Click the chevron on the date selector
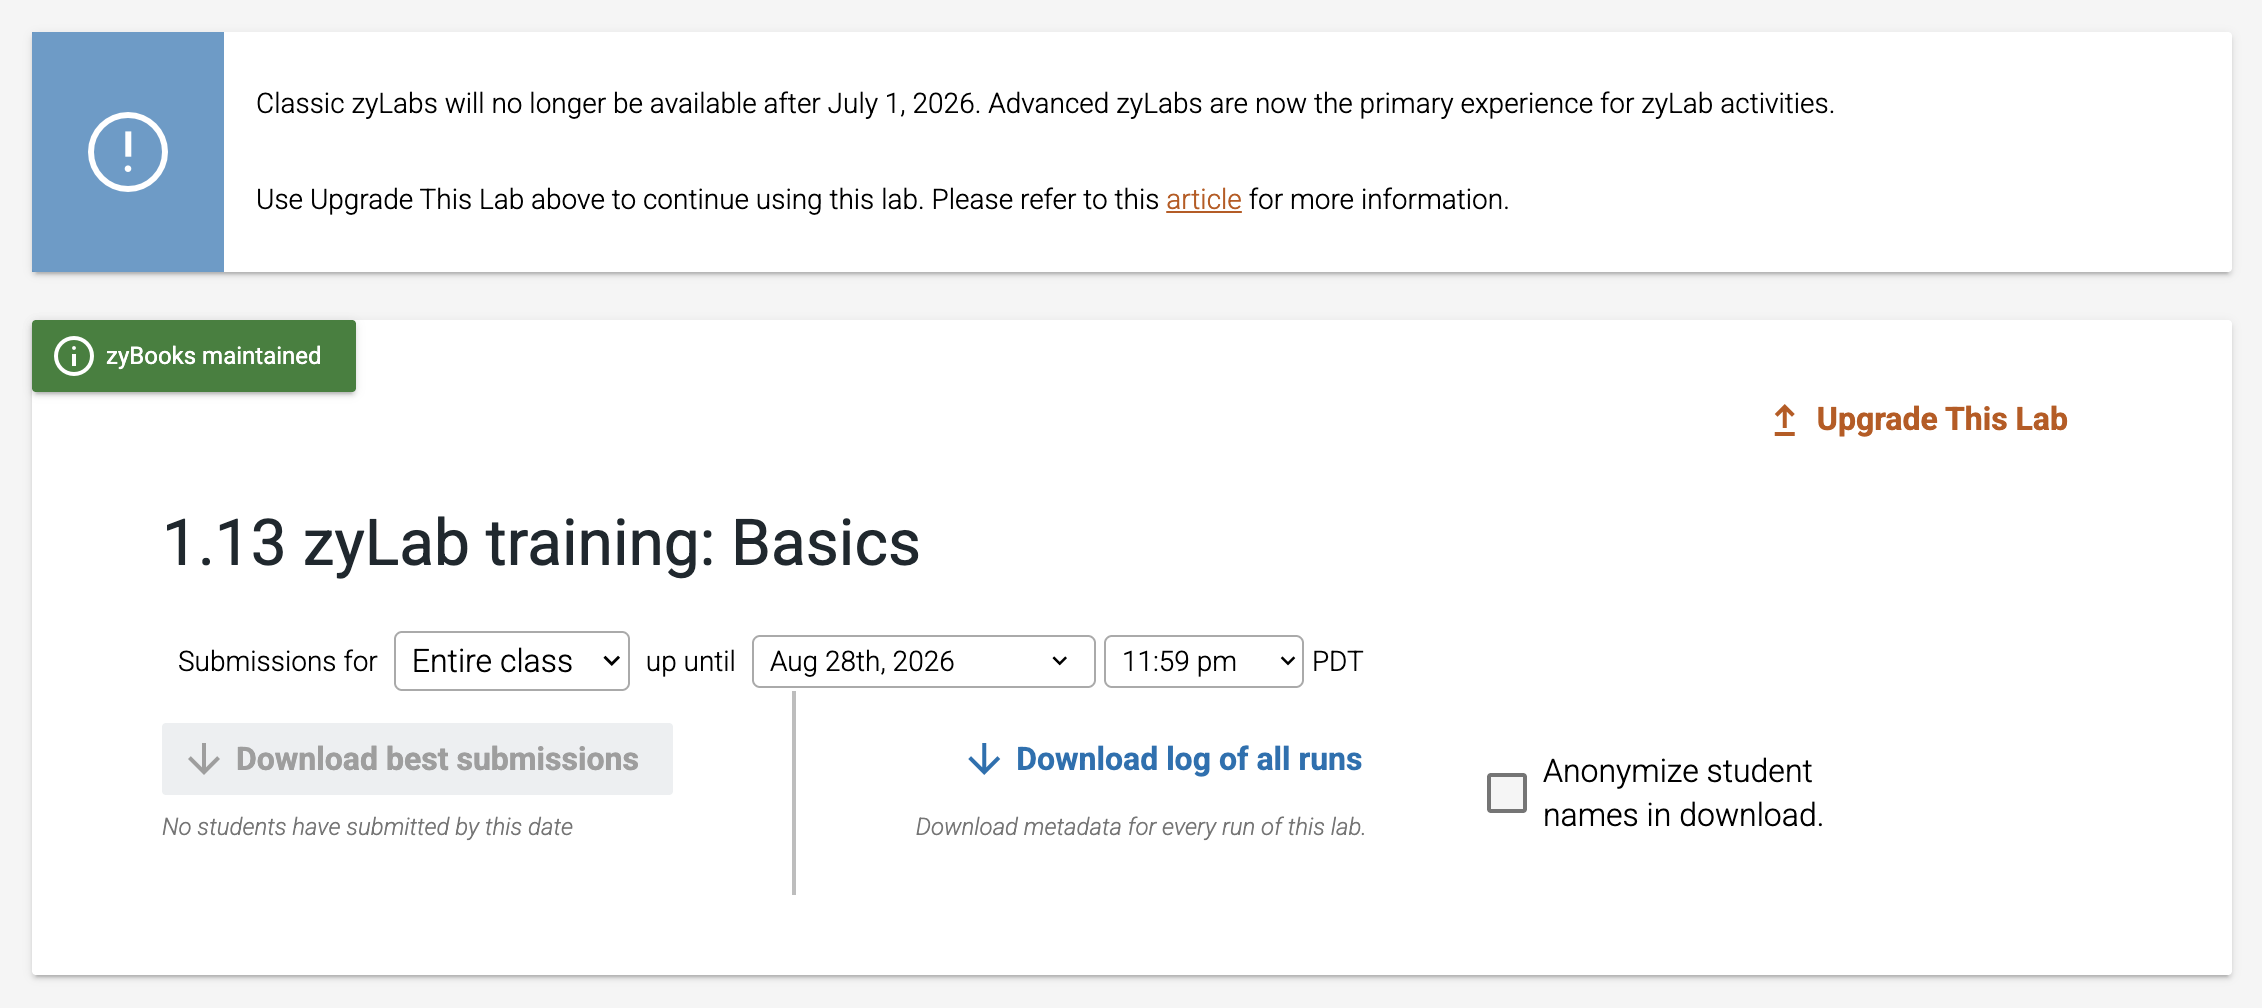This screenshot has height=1008, width=2262. 1060,661
